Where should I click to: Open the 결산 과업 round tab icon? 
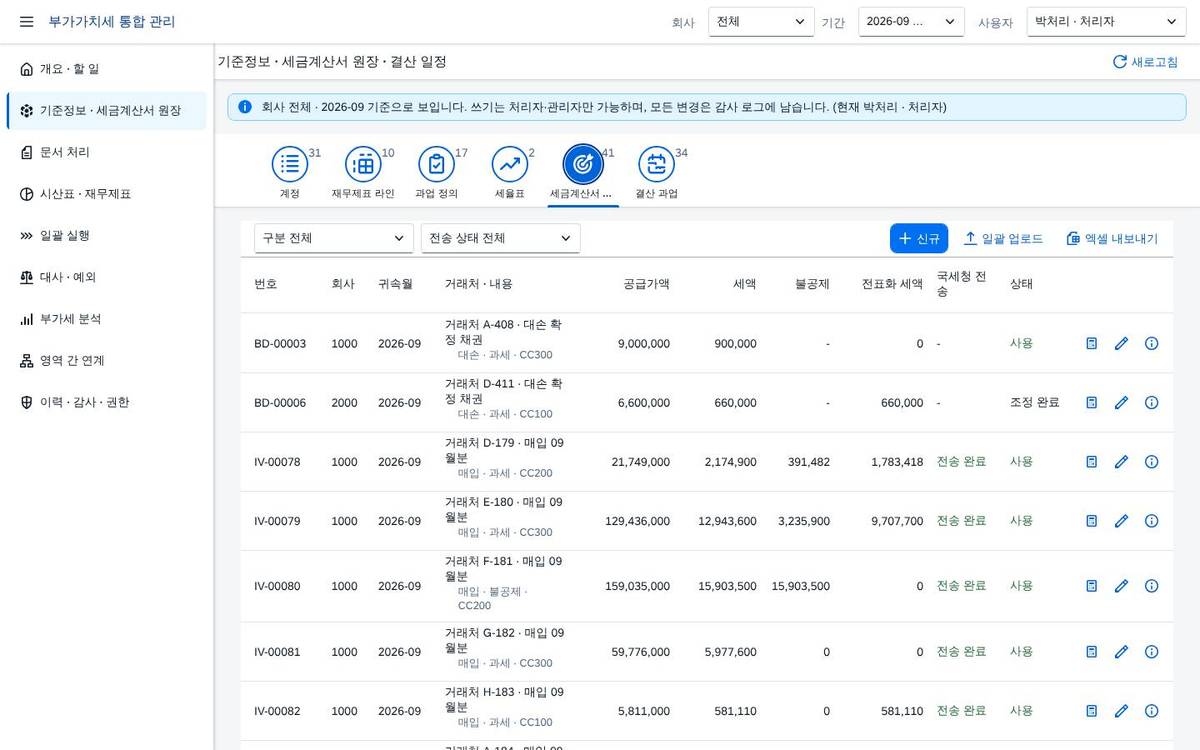656,164
